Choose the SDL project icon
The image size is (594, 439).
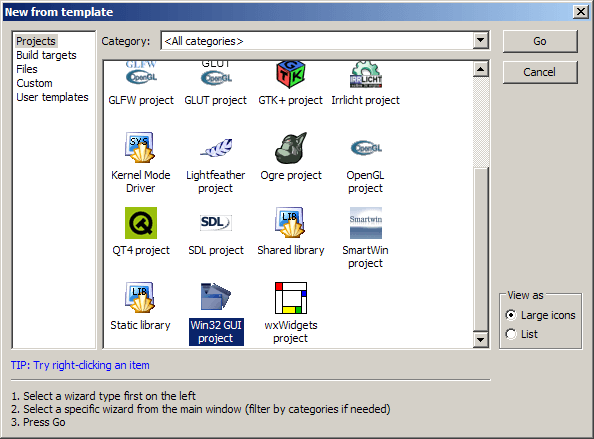(216, 223)
